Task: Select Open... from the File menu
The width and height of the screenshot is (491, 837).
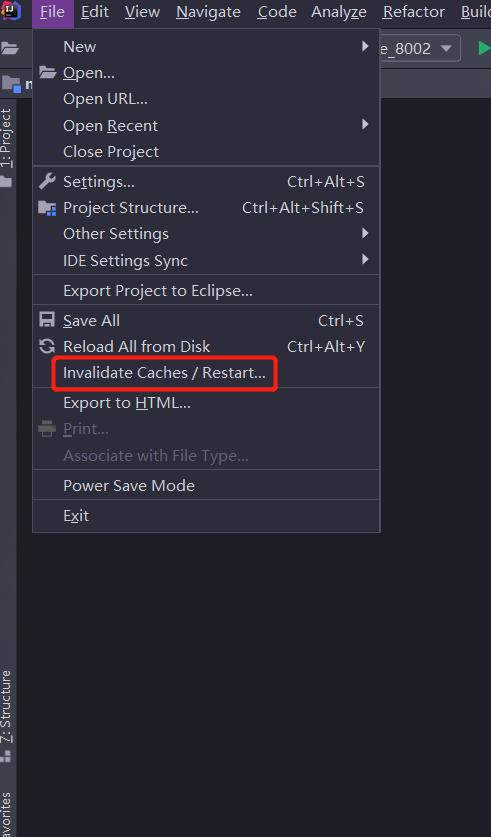Action: click(206, 73)
